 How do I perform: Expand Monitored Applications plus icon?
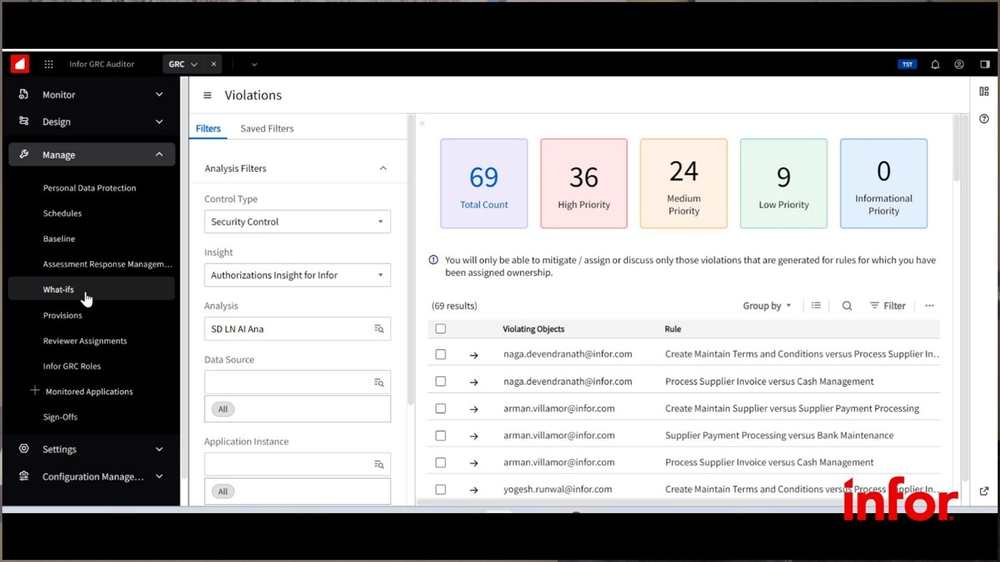pyautogui.click(x=34, y=390)
